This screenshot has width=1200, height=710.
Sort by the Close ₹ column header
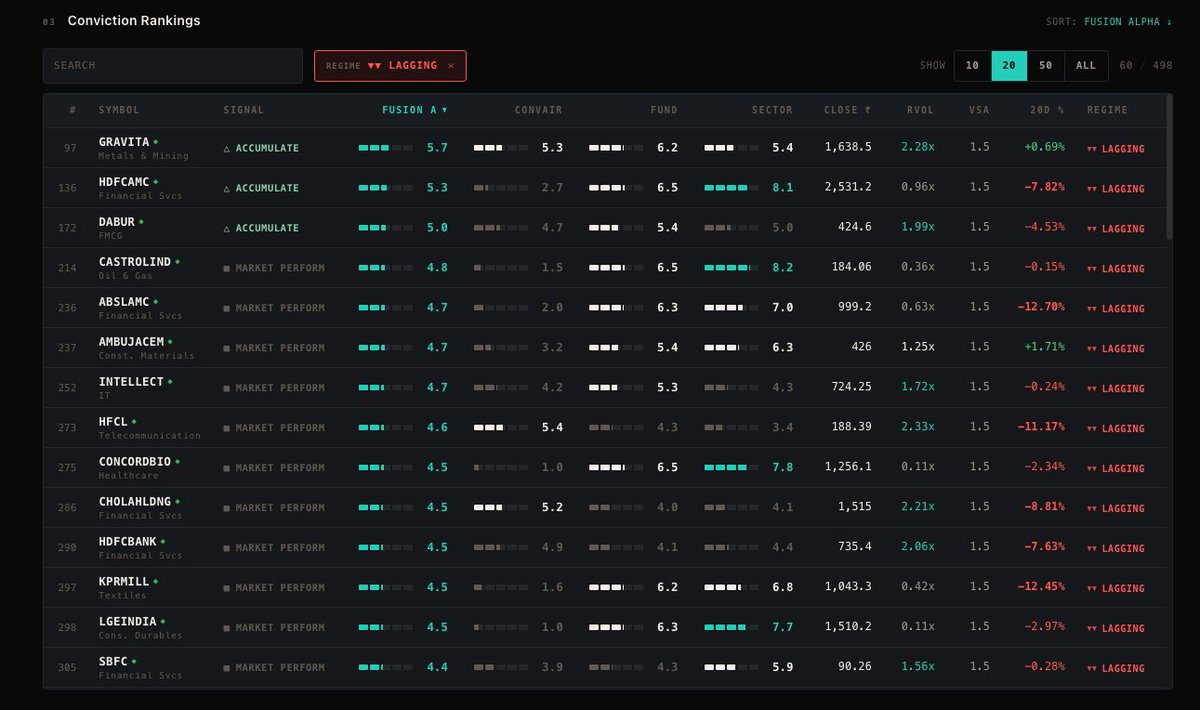[848, 110]
